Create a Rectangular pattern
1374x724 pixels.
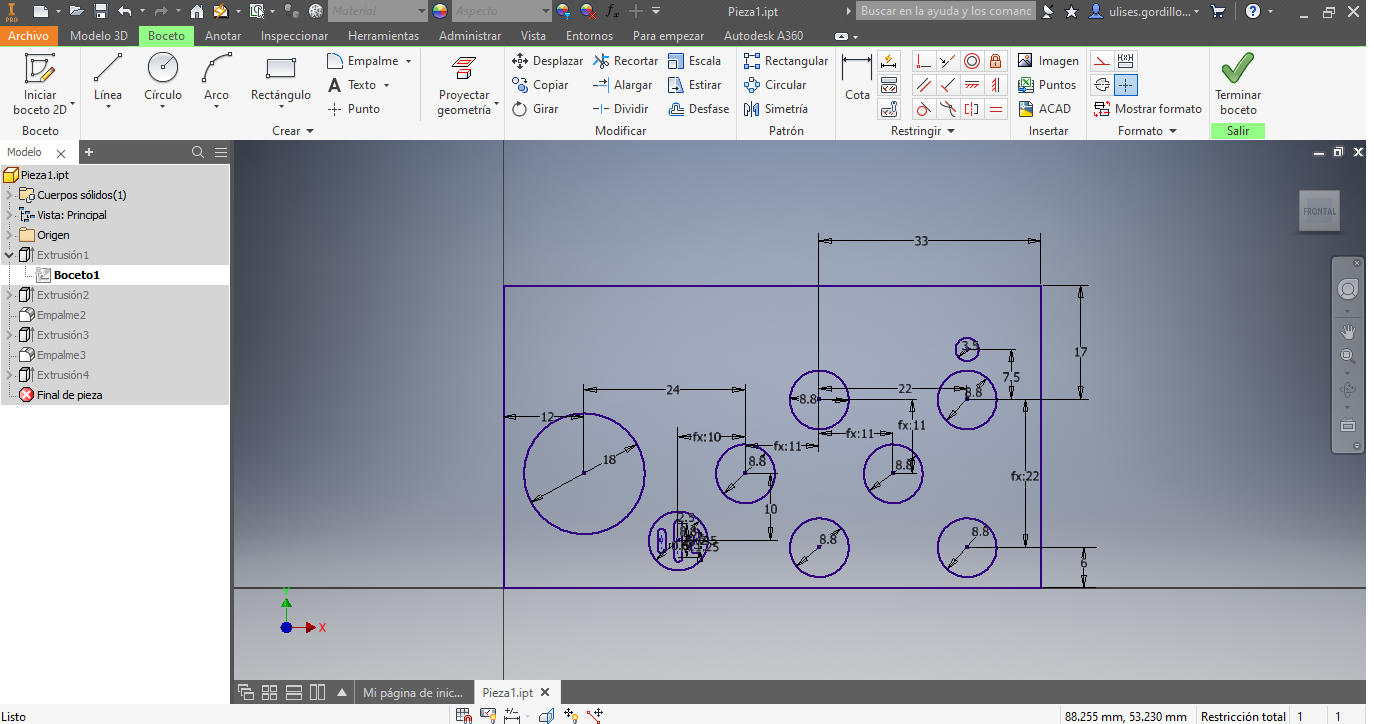pyautogui.click(x=786, y=61)
